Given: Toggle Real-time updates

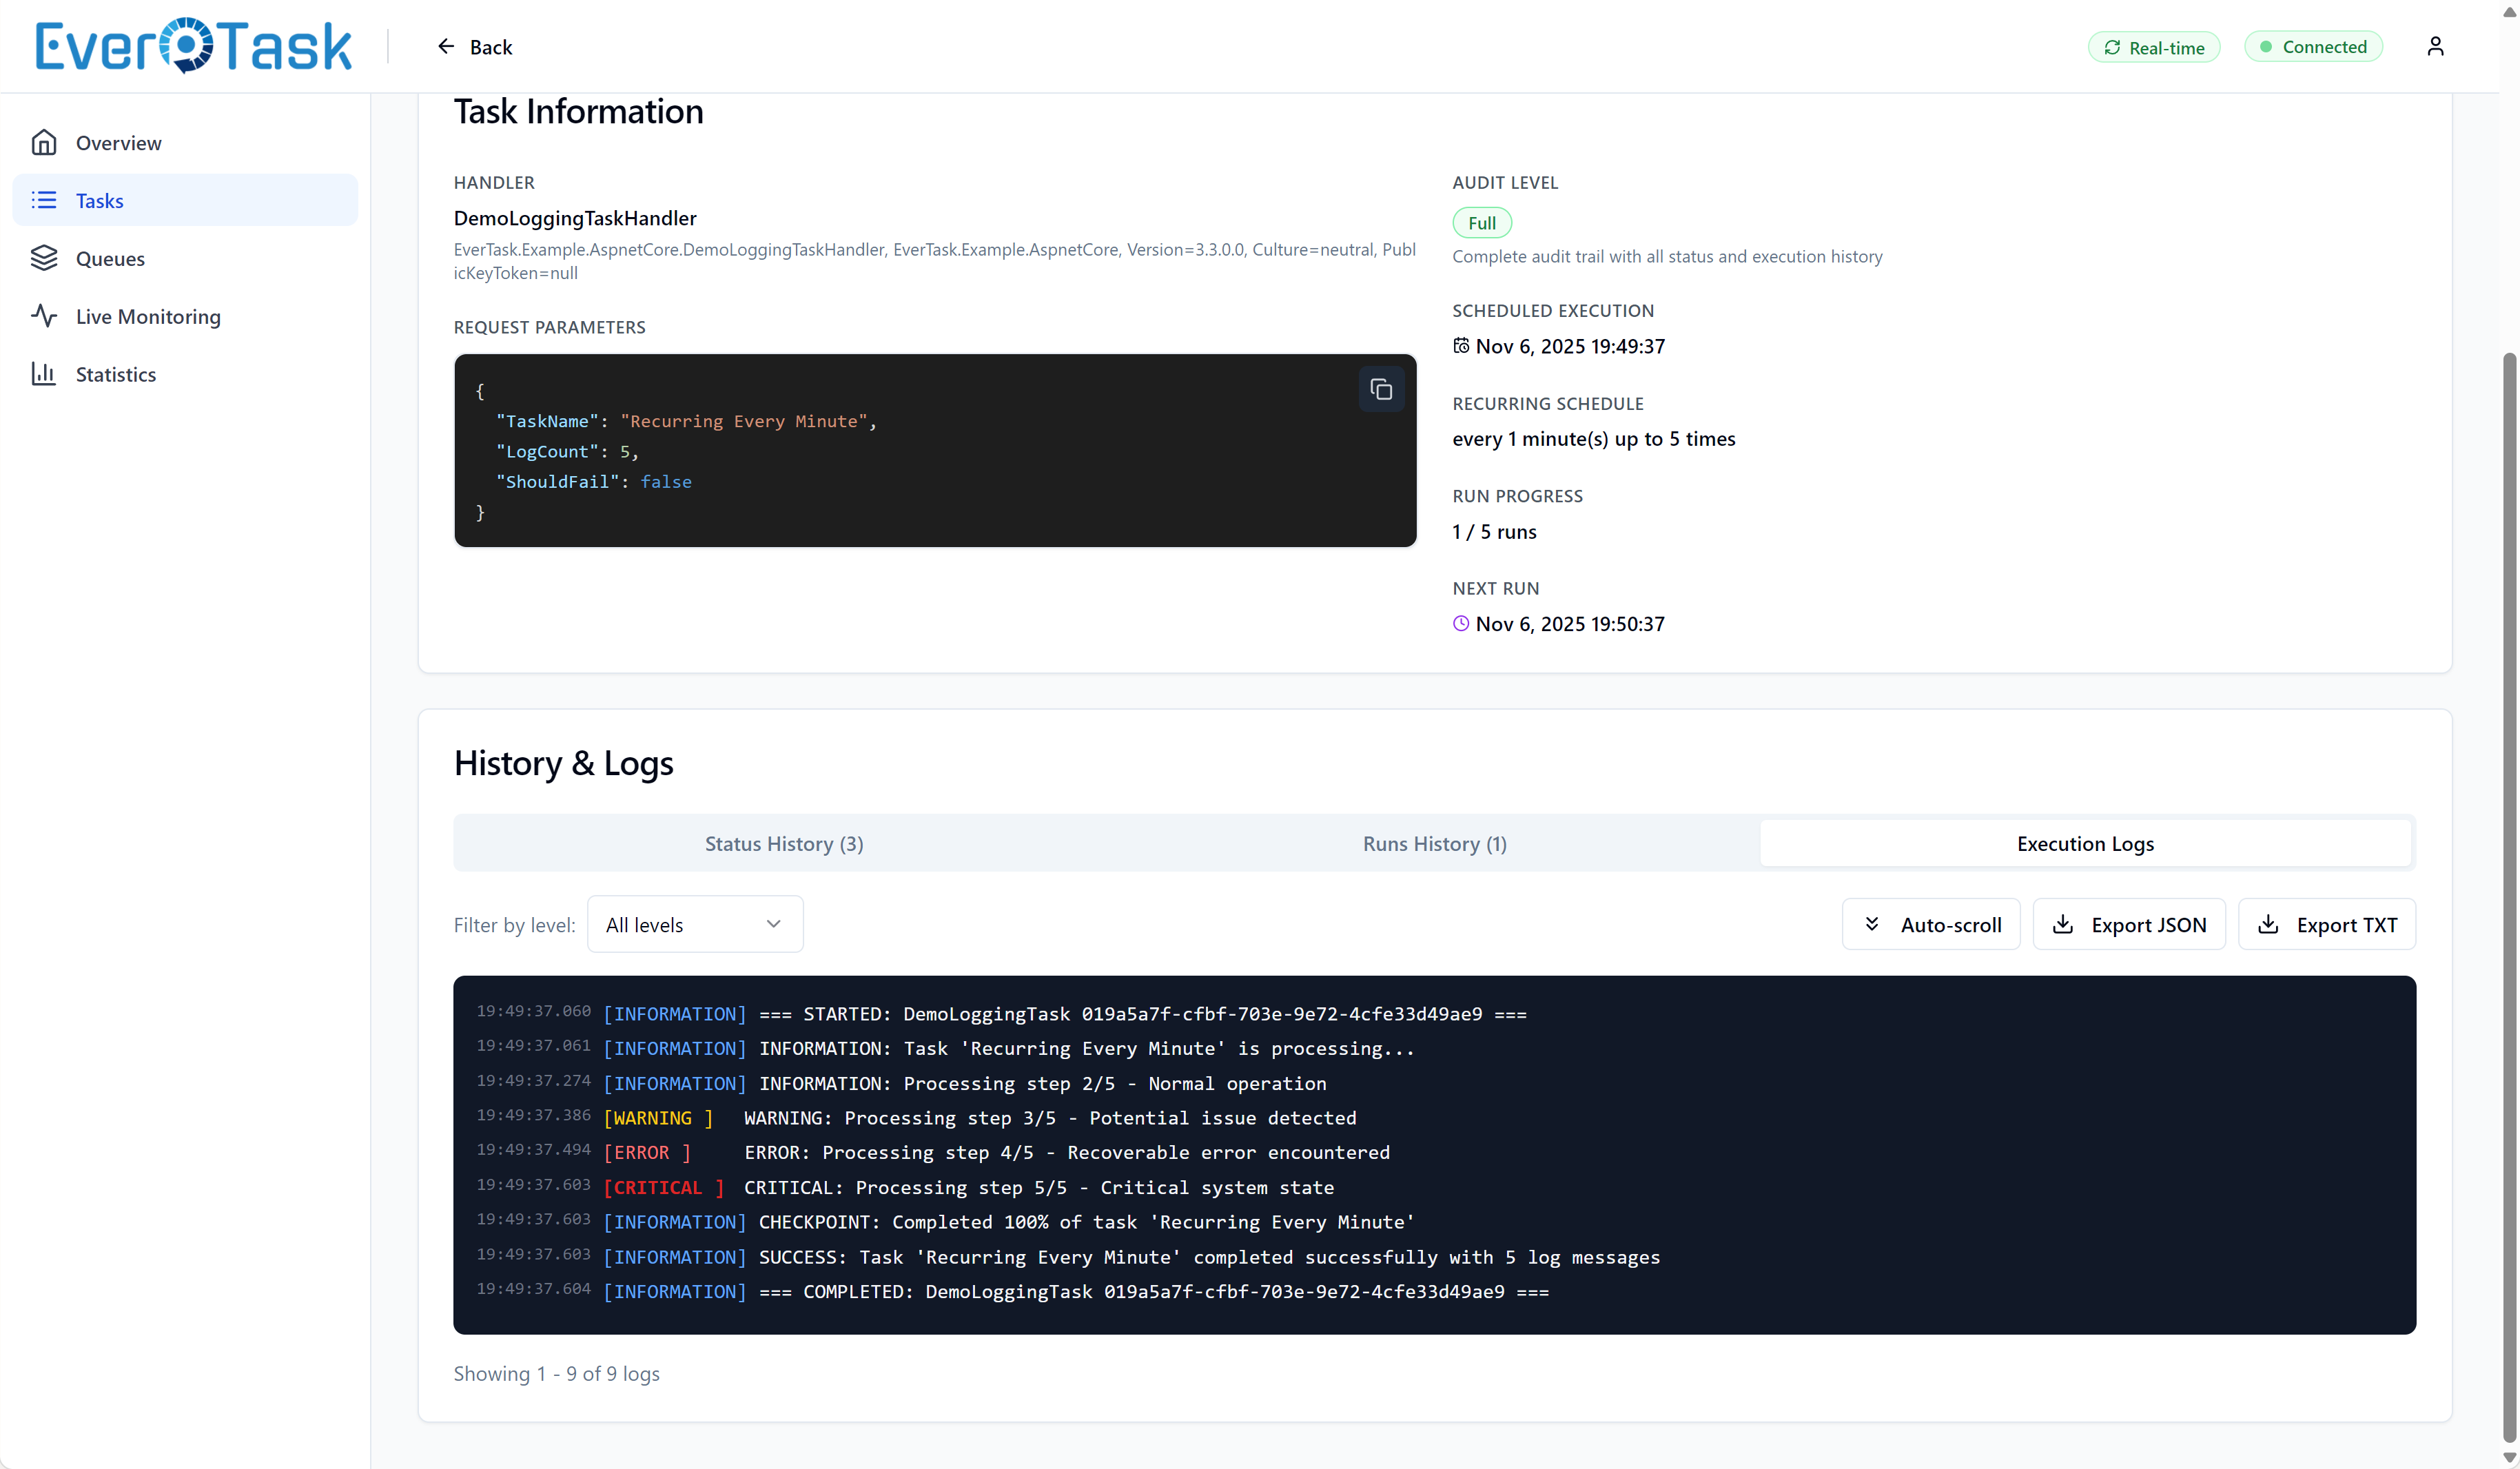Looking at the screenshot, I should [2154, 47].
